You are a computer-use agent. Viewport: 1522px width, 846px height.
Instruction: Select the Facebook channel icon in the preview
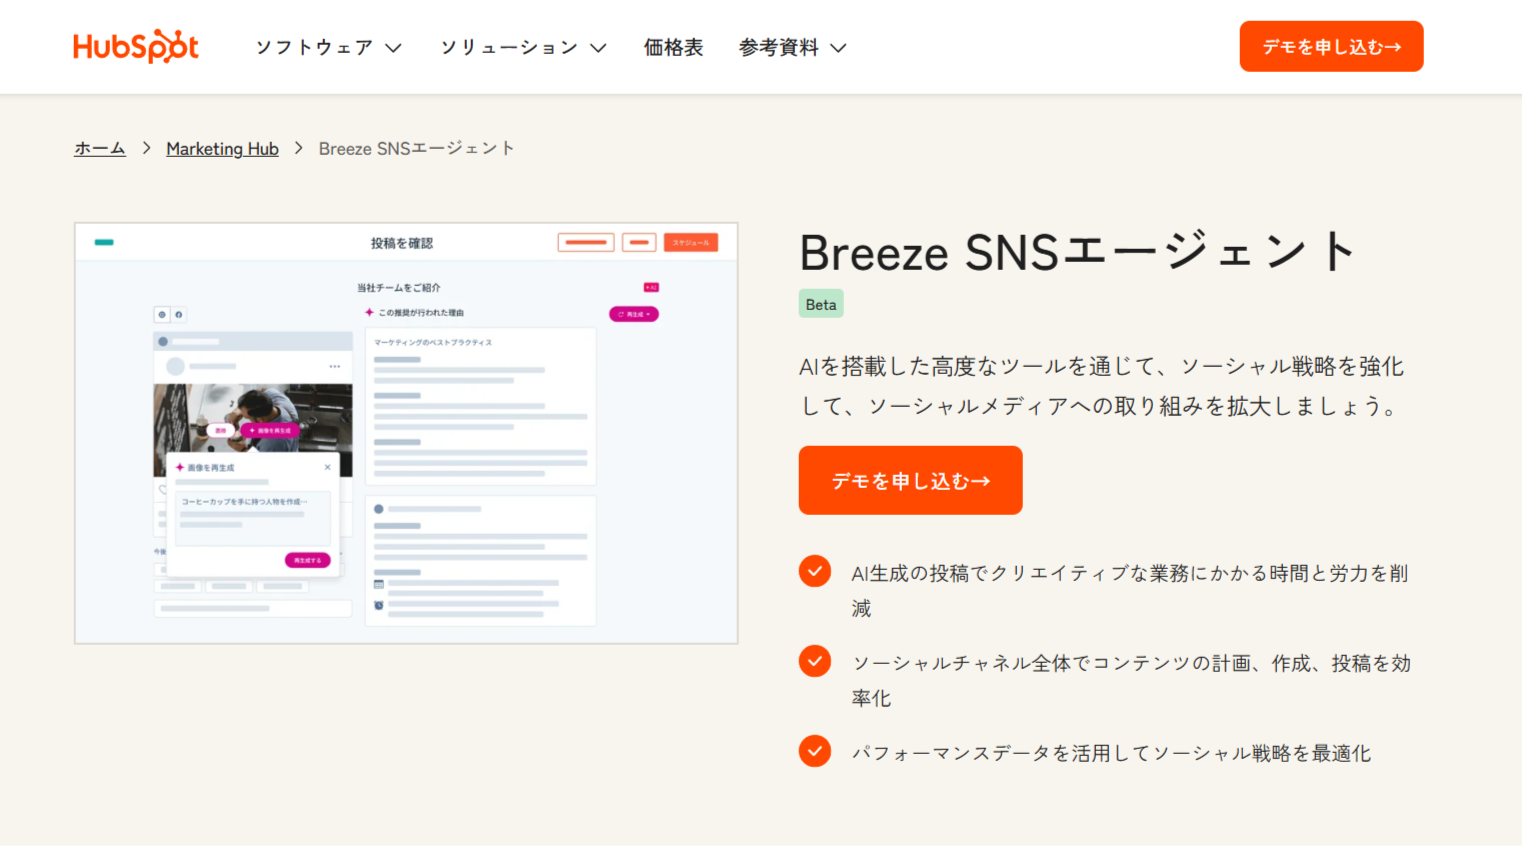pos(181,314)
